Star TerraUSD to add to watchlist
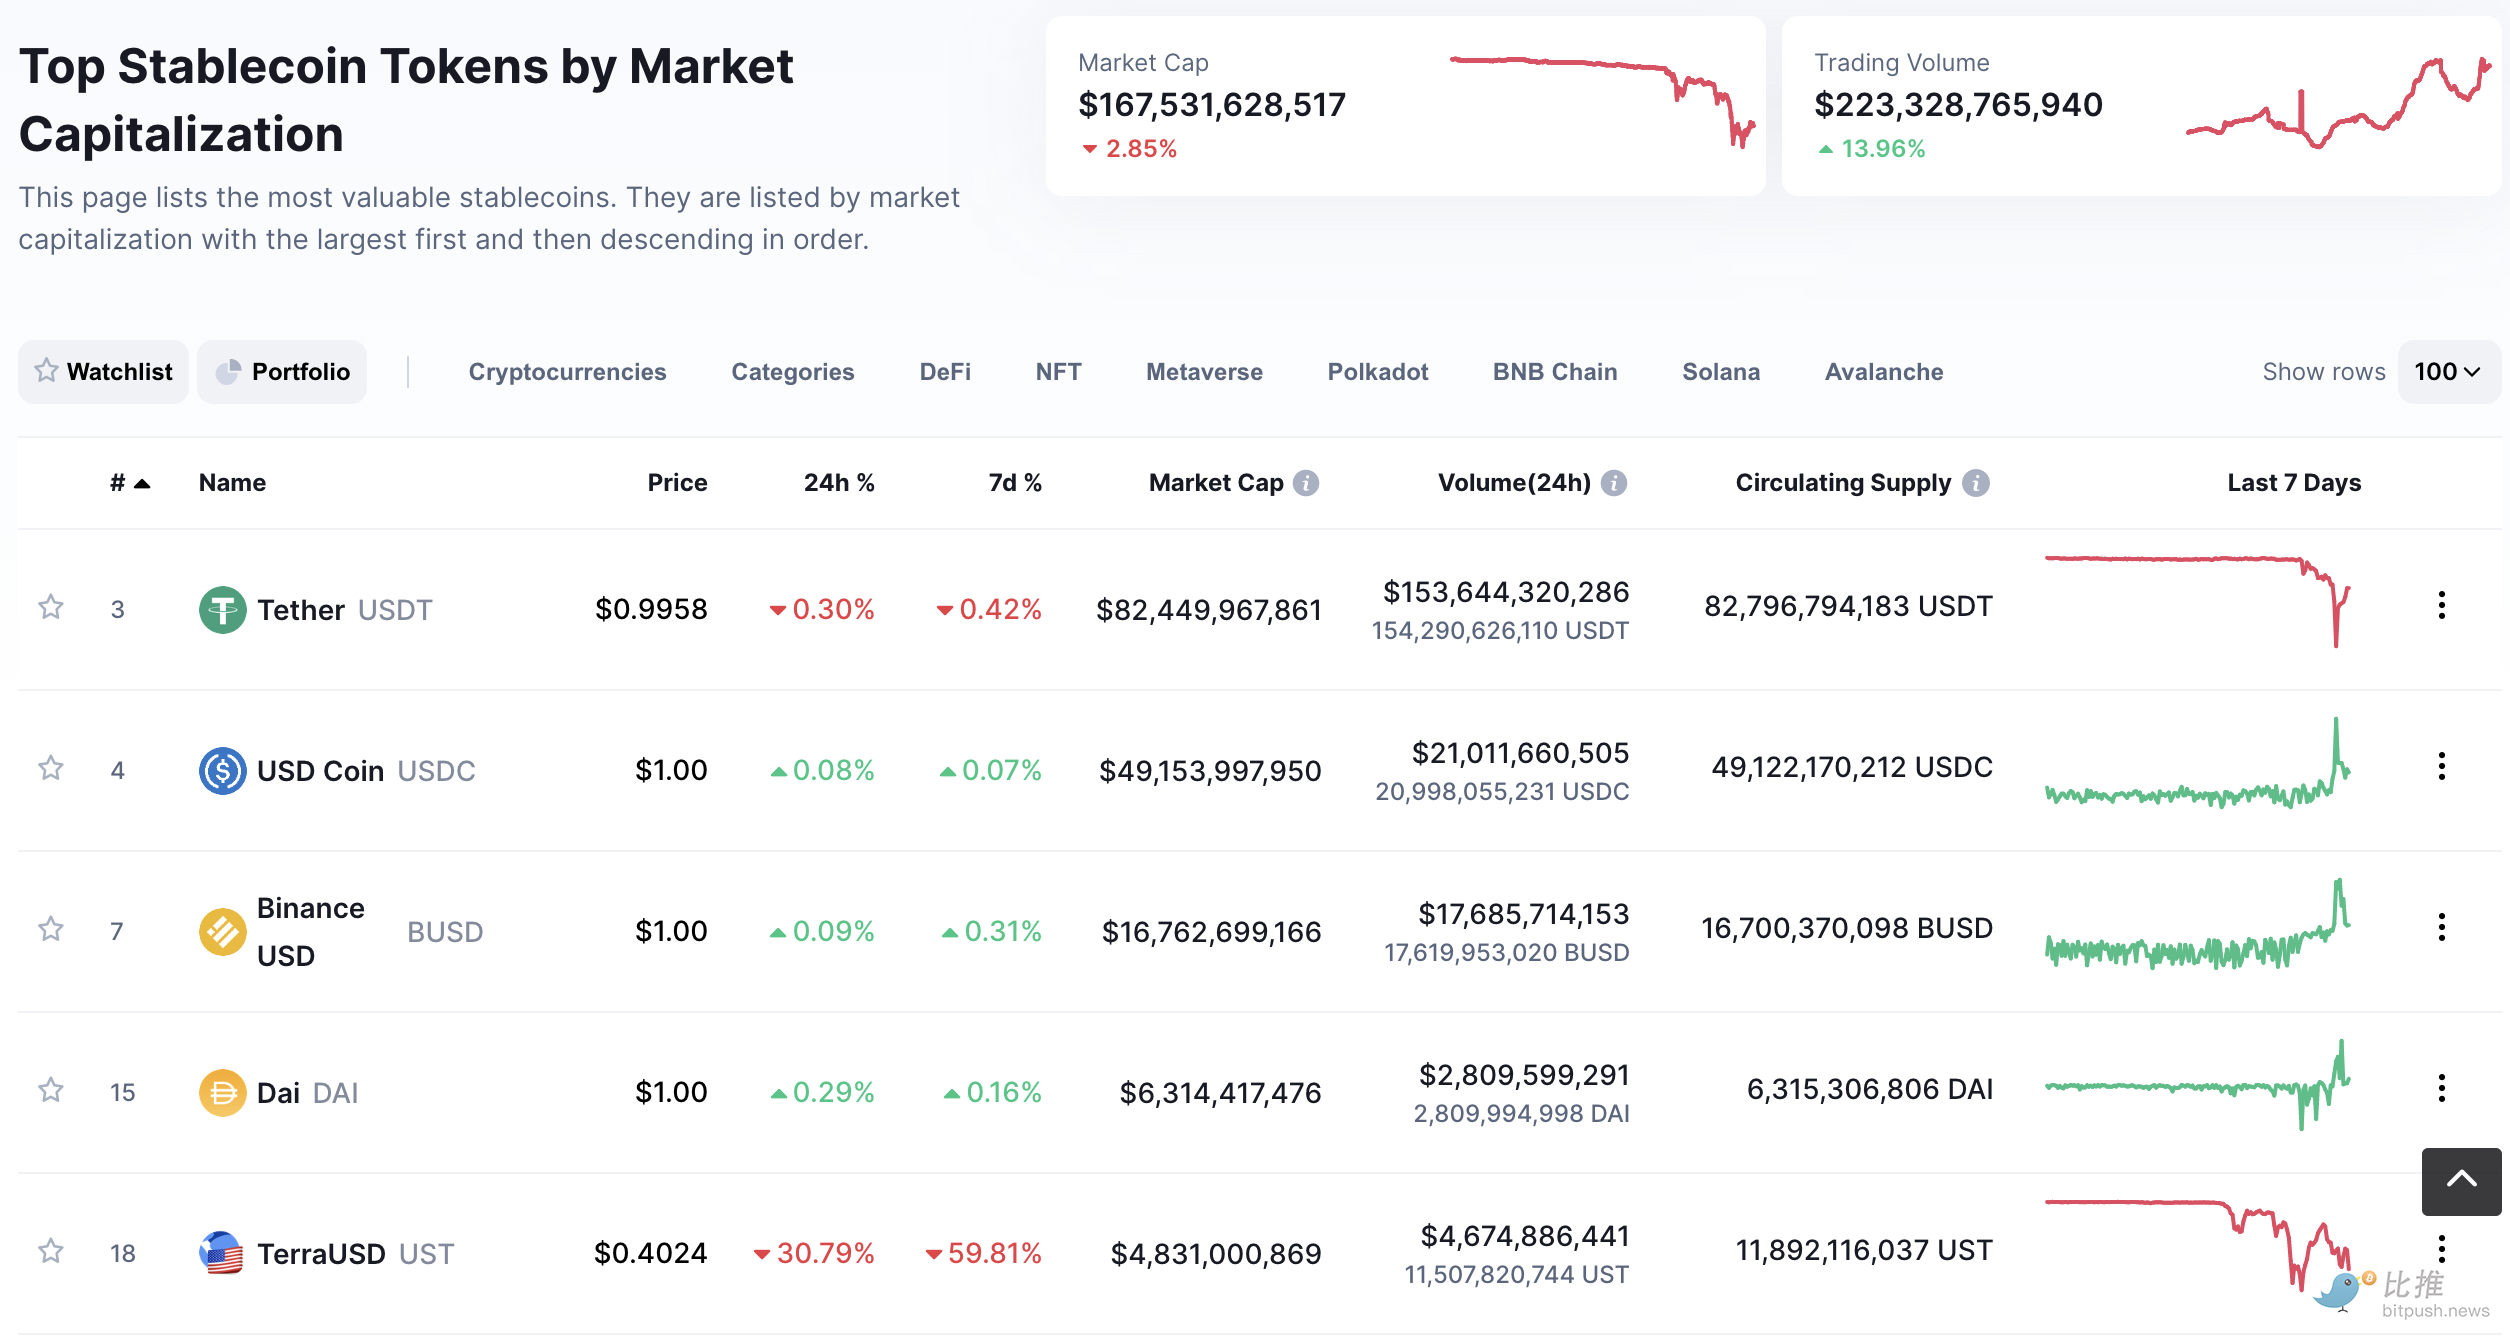This screenshot has height=1338, width=2510. (x=51, y=1251)
